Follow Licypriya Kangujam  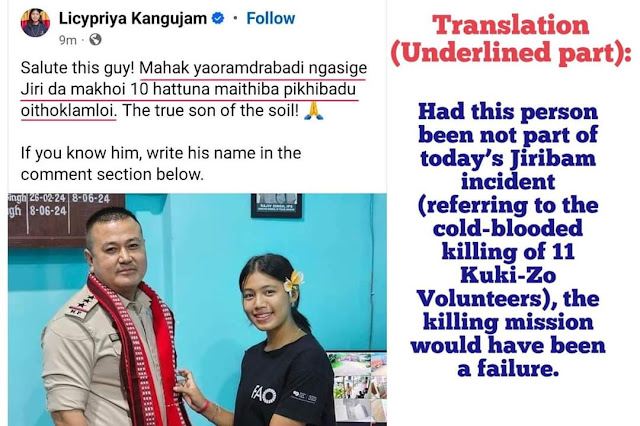270,18
